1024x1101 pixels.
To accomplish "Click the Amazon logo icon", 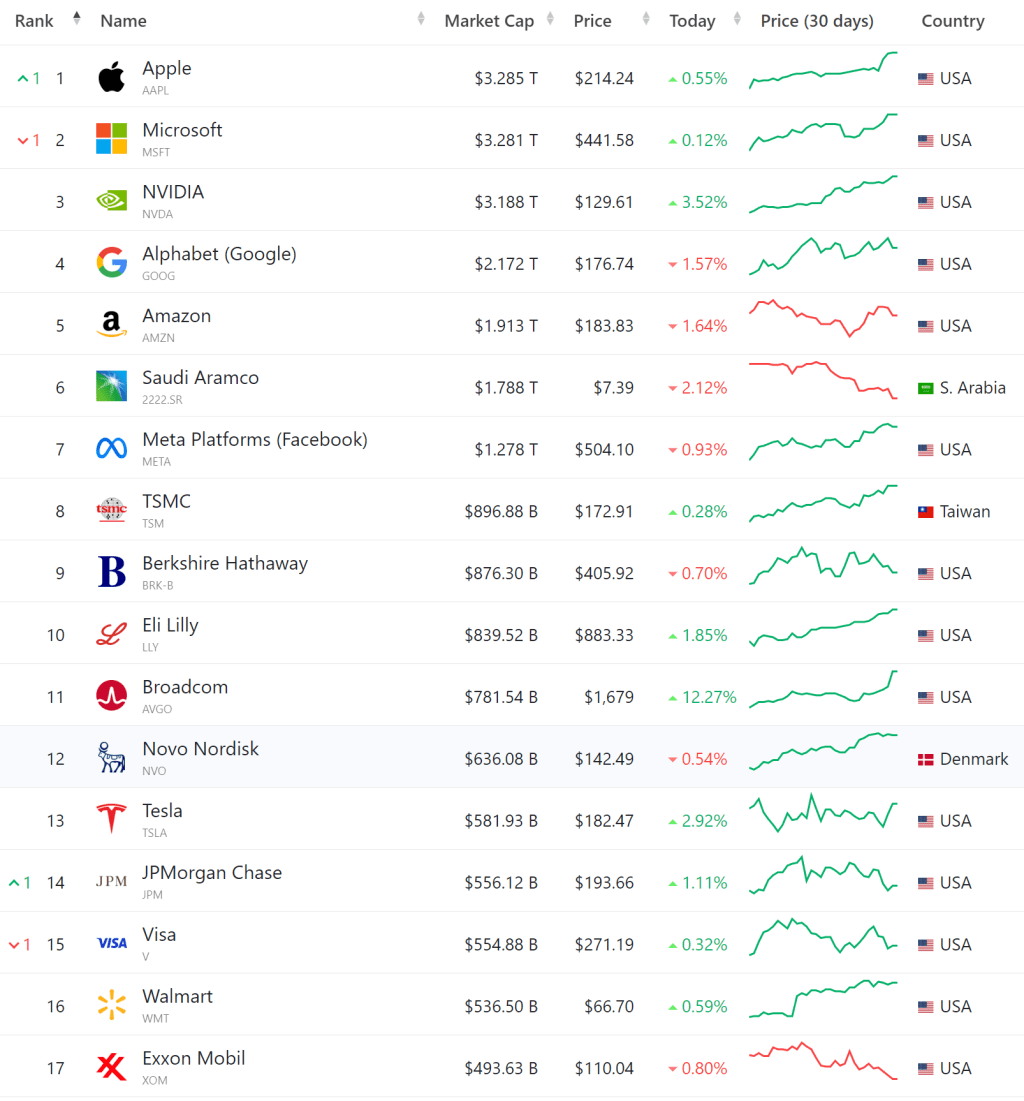I will (x=111, y=325).
